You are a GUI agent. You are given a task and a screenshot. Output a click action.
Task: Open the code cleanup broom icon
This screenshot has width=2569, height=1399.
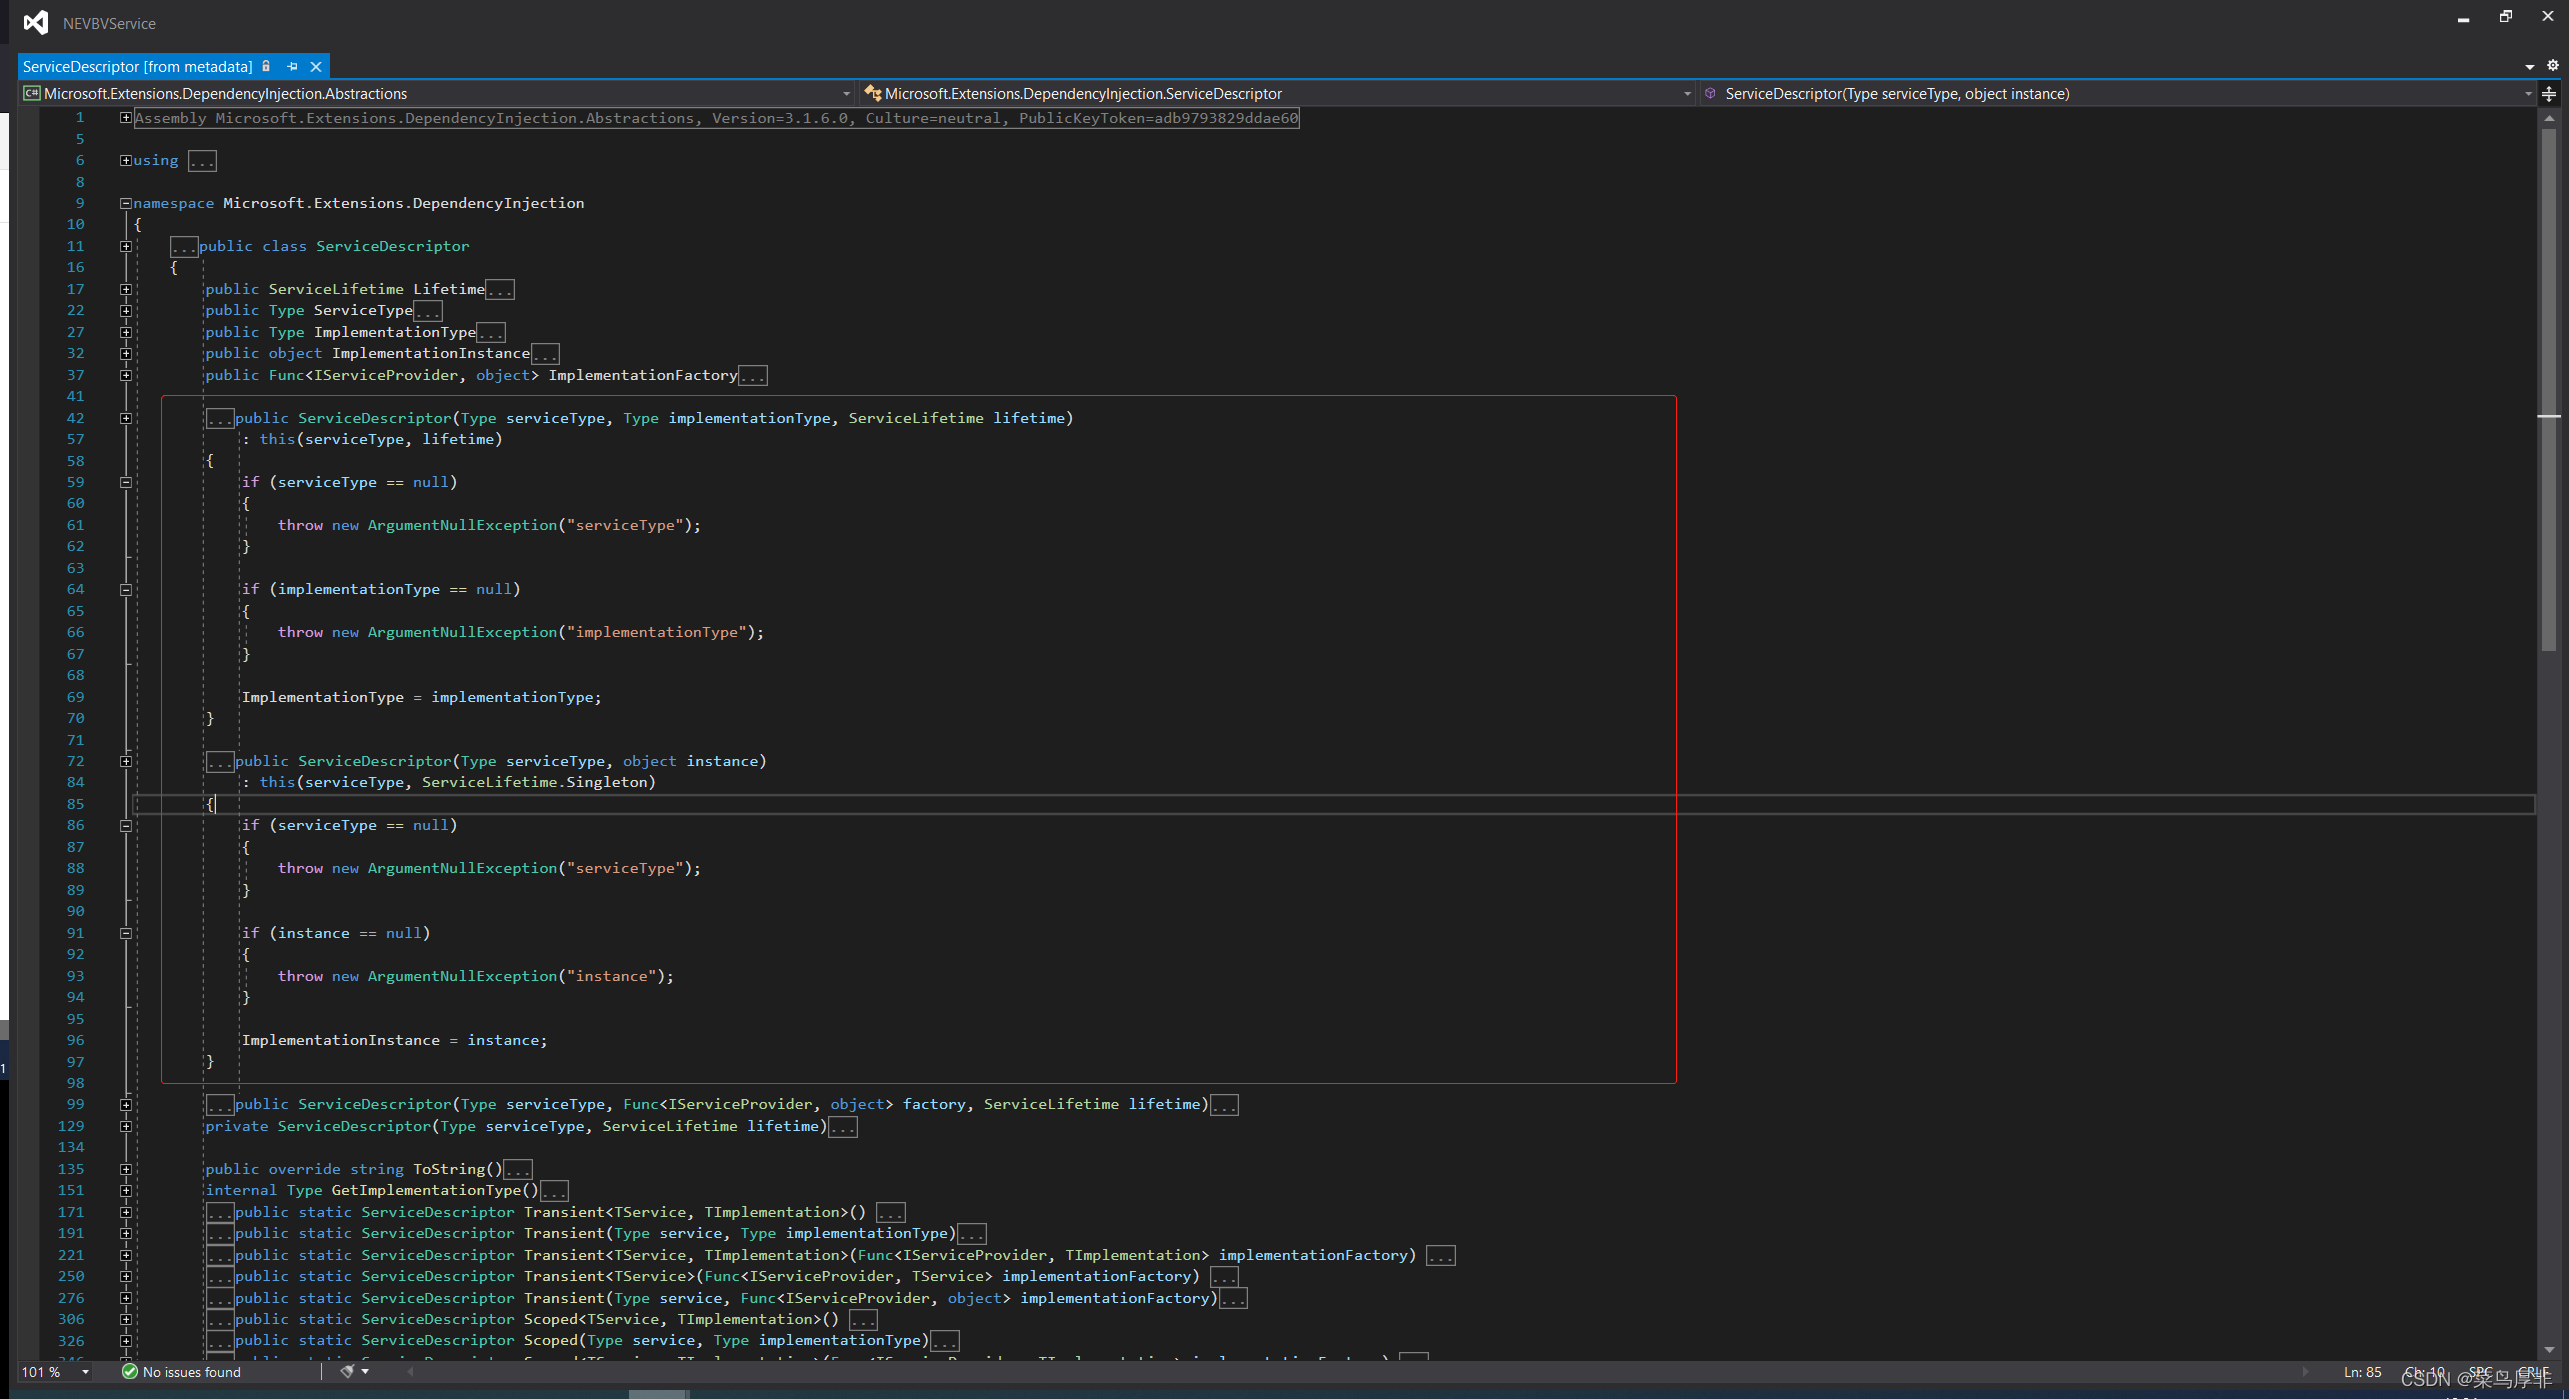tap(349, 1371)
